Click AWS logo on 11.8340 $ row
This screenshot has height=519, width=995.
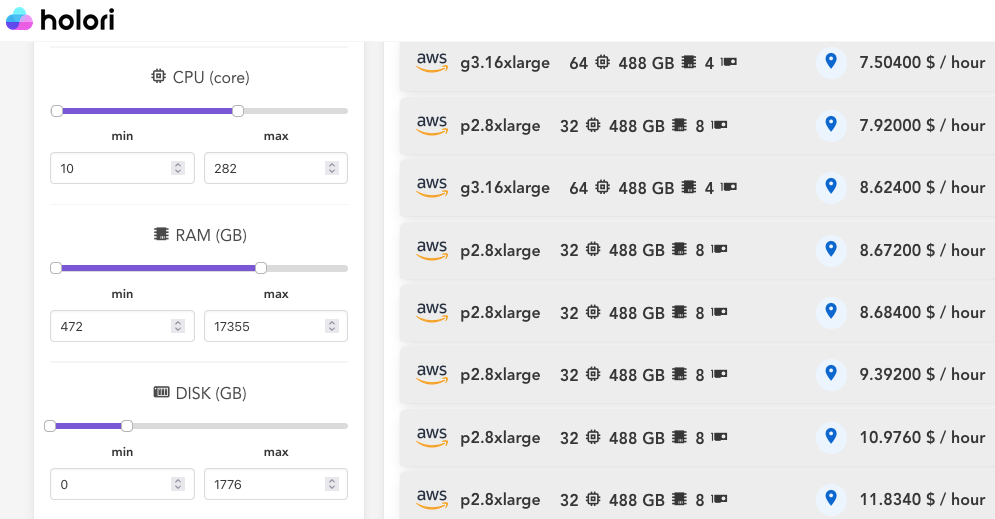(432, 499)
